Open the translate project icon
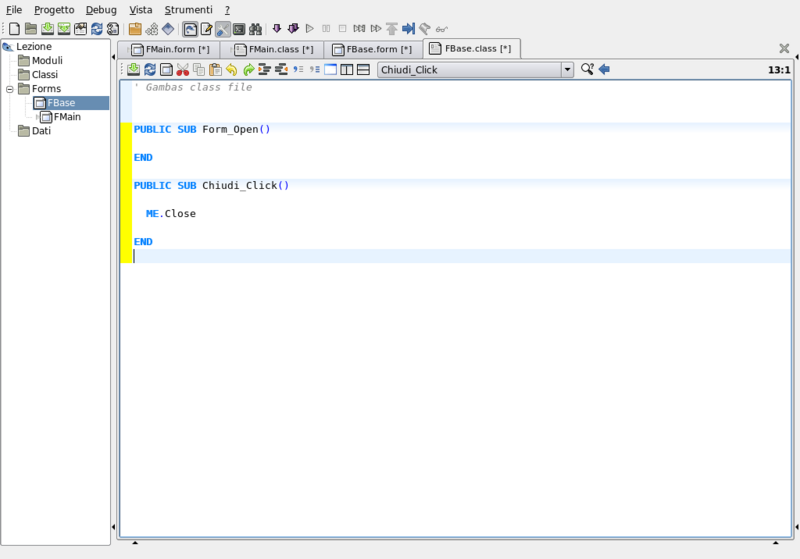 (x=113, y=29)
